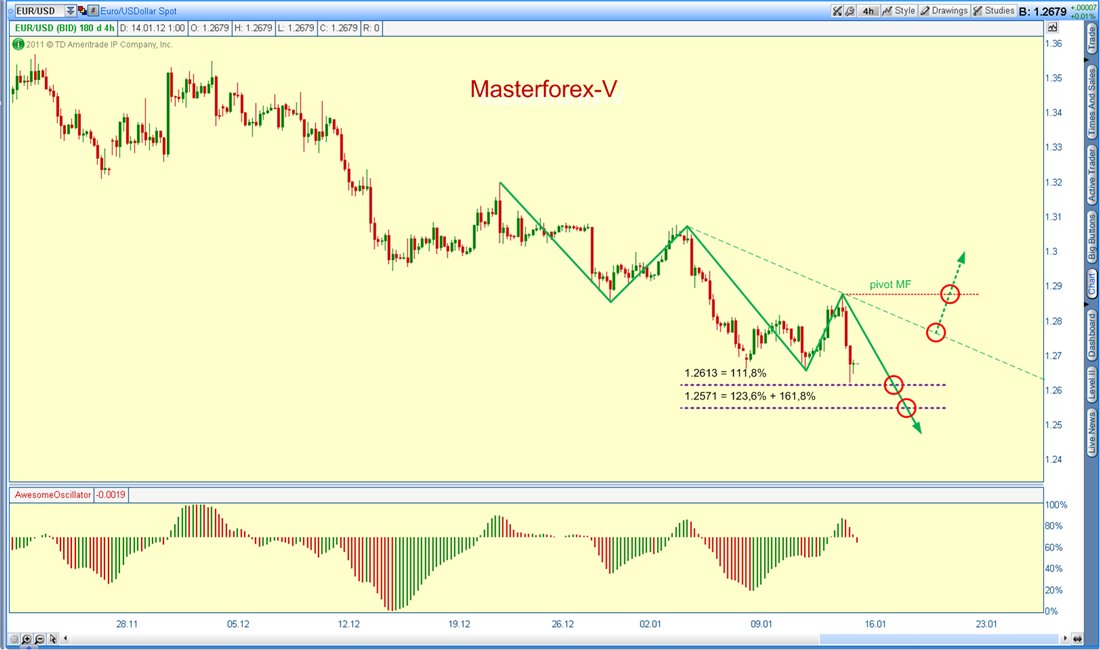
Task: Click the AwesomeOscillator study label
Action: [53, 495]
